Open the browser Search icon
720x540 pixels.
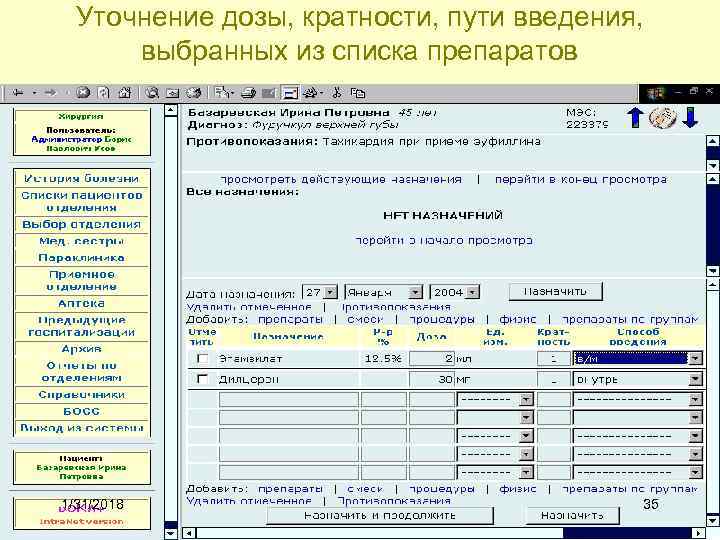(x=152, y=93)
